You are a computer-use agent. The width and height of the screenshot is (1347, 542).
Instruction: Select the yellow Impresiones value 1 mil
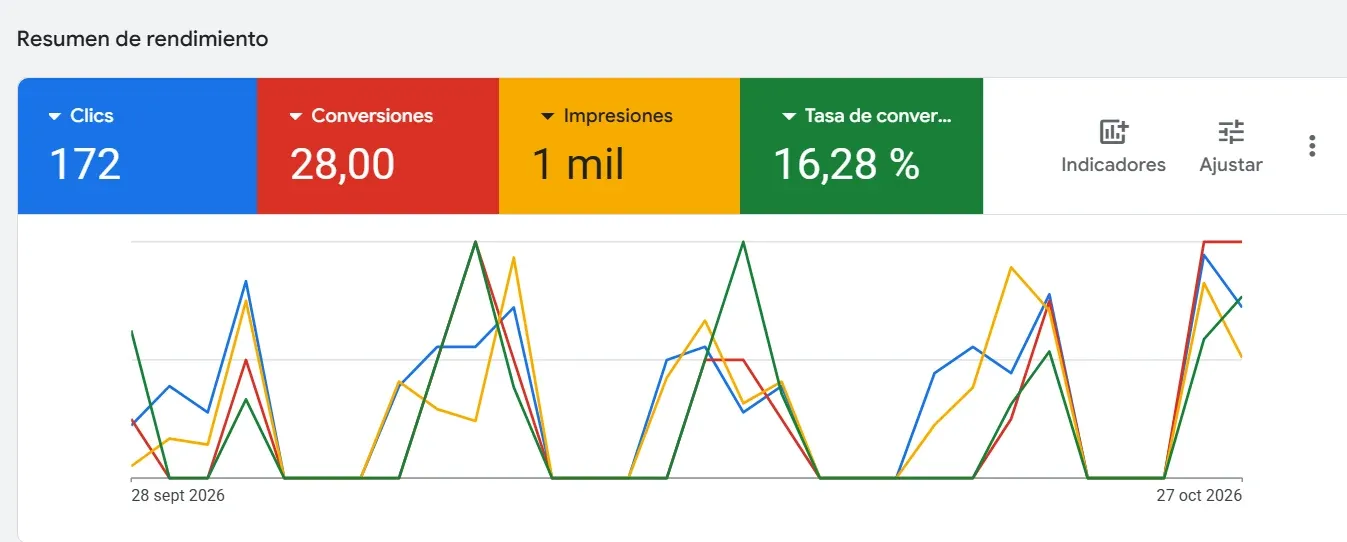click(x=578, y=164)
